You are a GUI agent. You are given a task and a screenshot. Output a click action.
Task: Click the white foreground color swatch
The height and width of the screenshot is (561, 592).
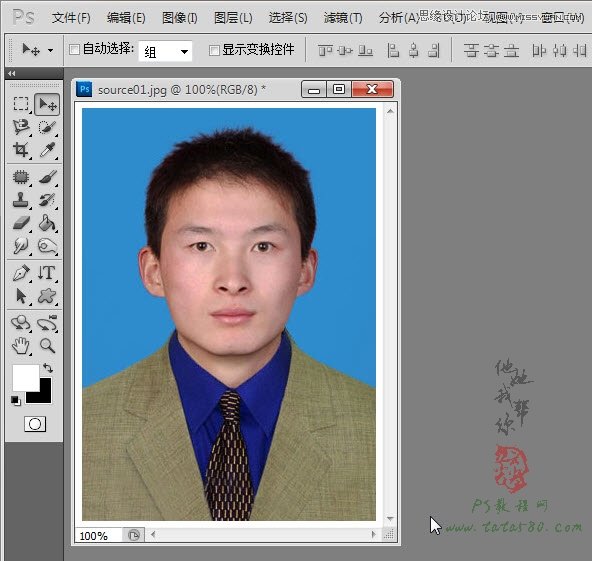[x=25, y=378]
